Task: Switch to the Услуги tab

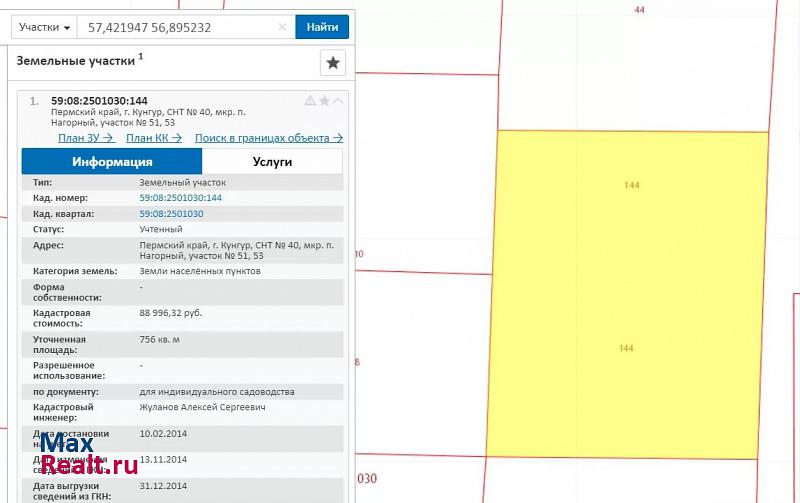Action: (x=272, y=162)
